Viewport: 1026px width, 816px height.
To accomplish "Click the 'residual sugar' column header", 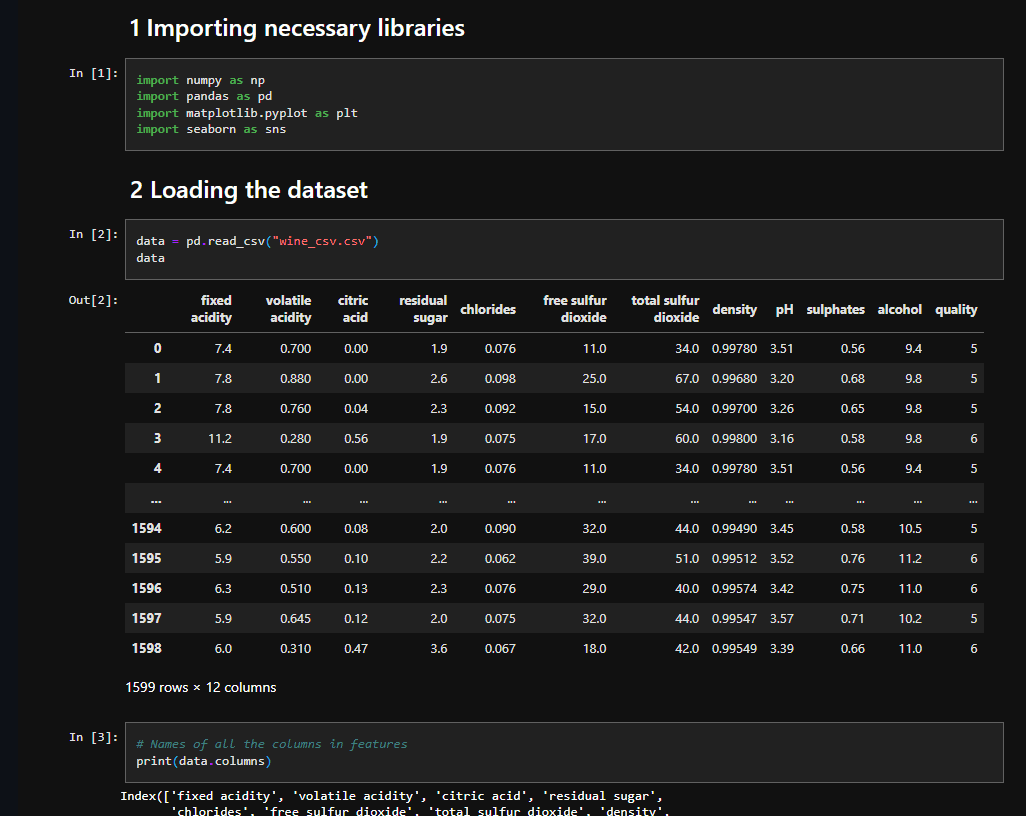I will coord(423,309).
